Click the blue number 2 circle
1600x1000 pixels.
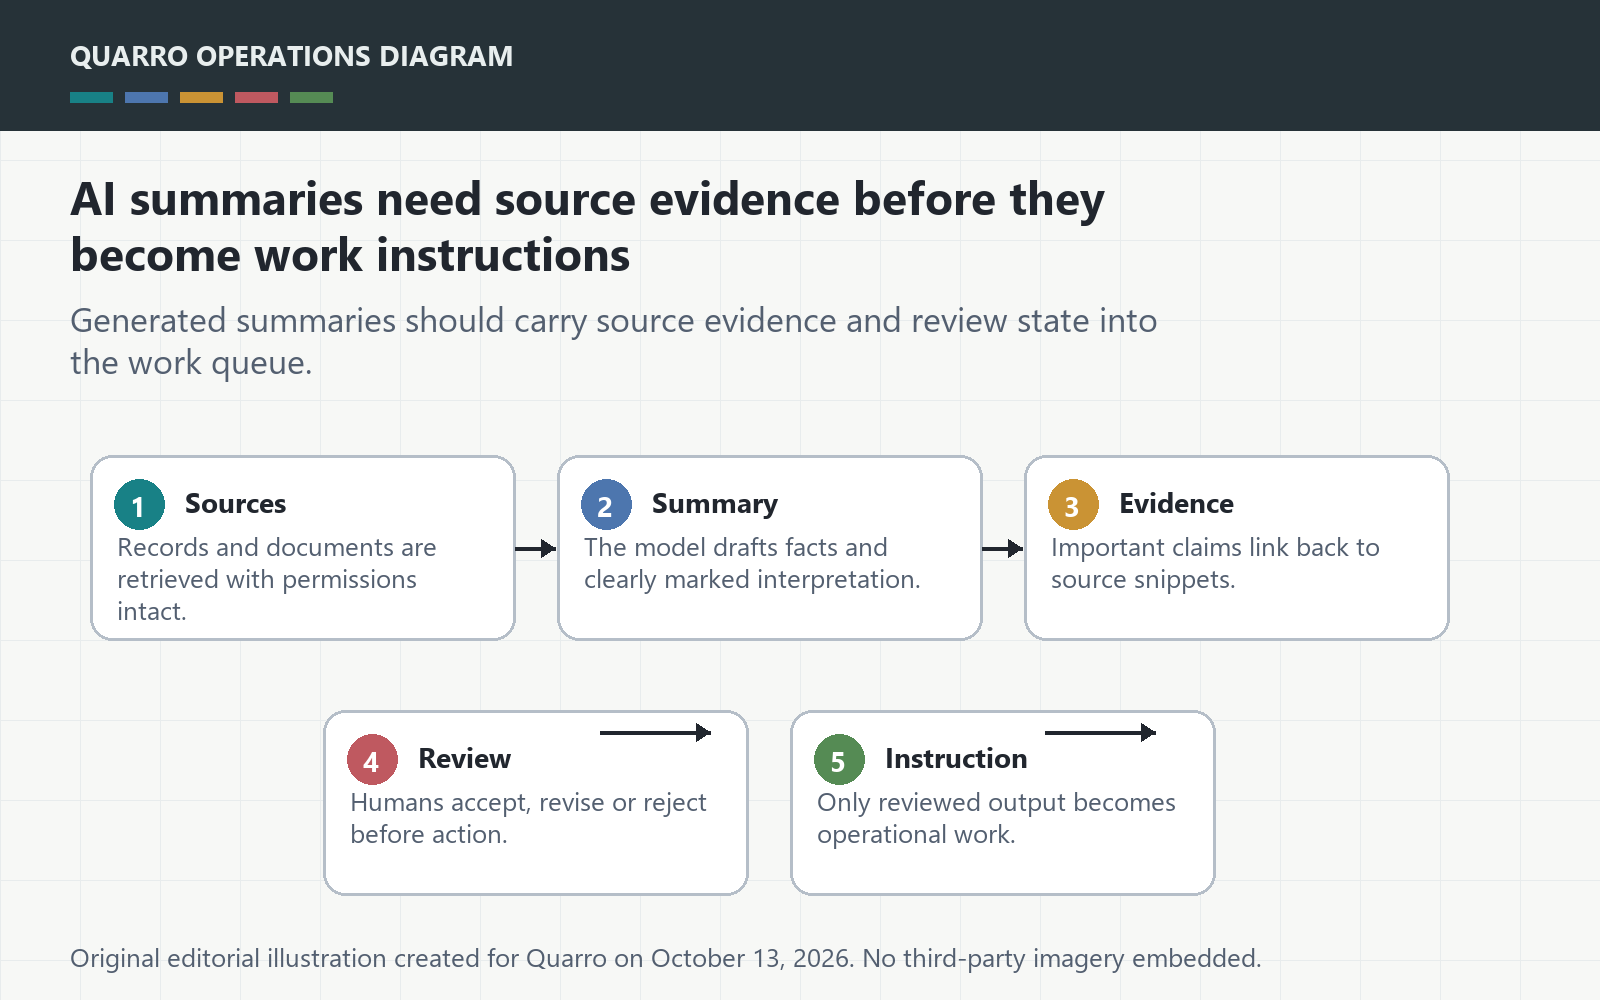pos(606,505)
